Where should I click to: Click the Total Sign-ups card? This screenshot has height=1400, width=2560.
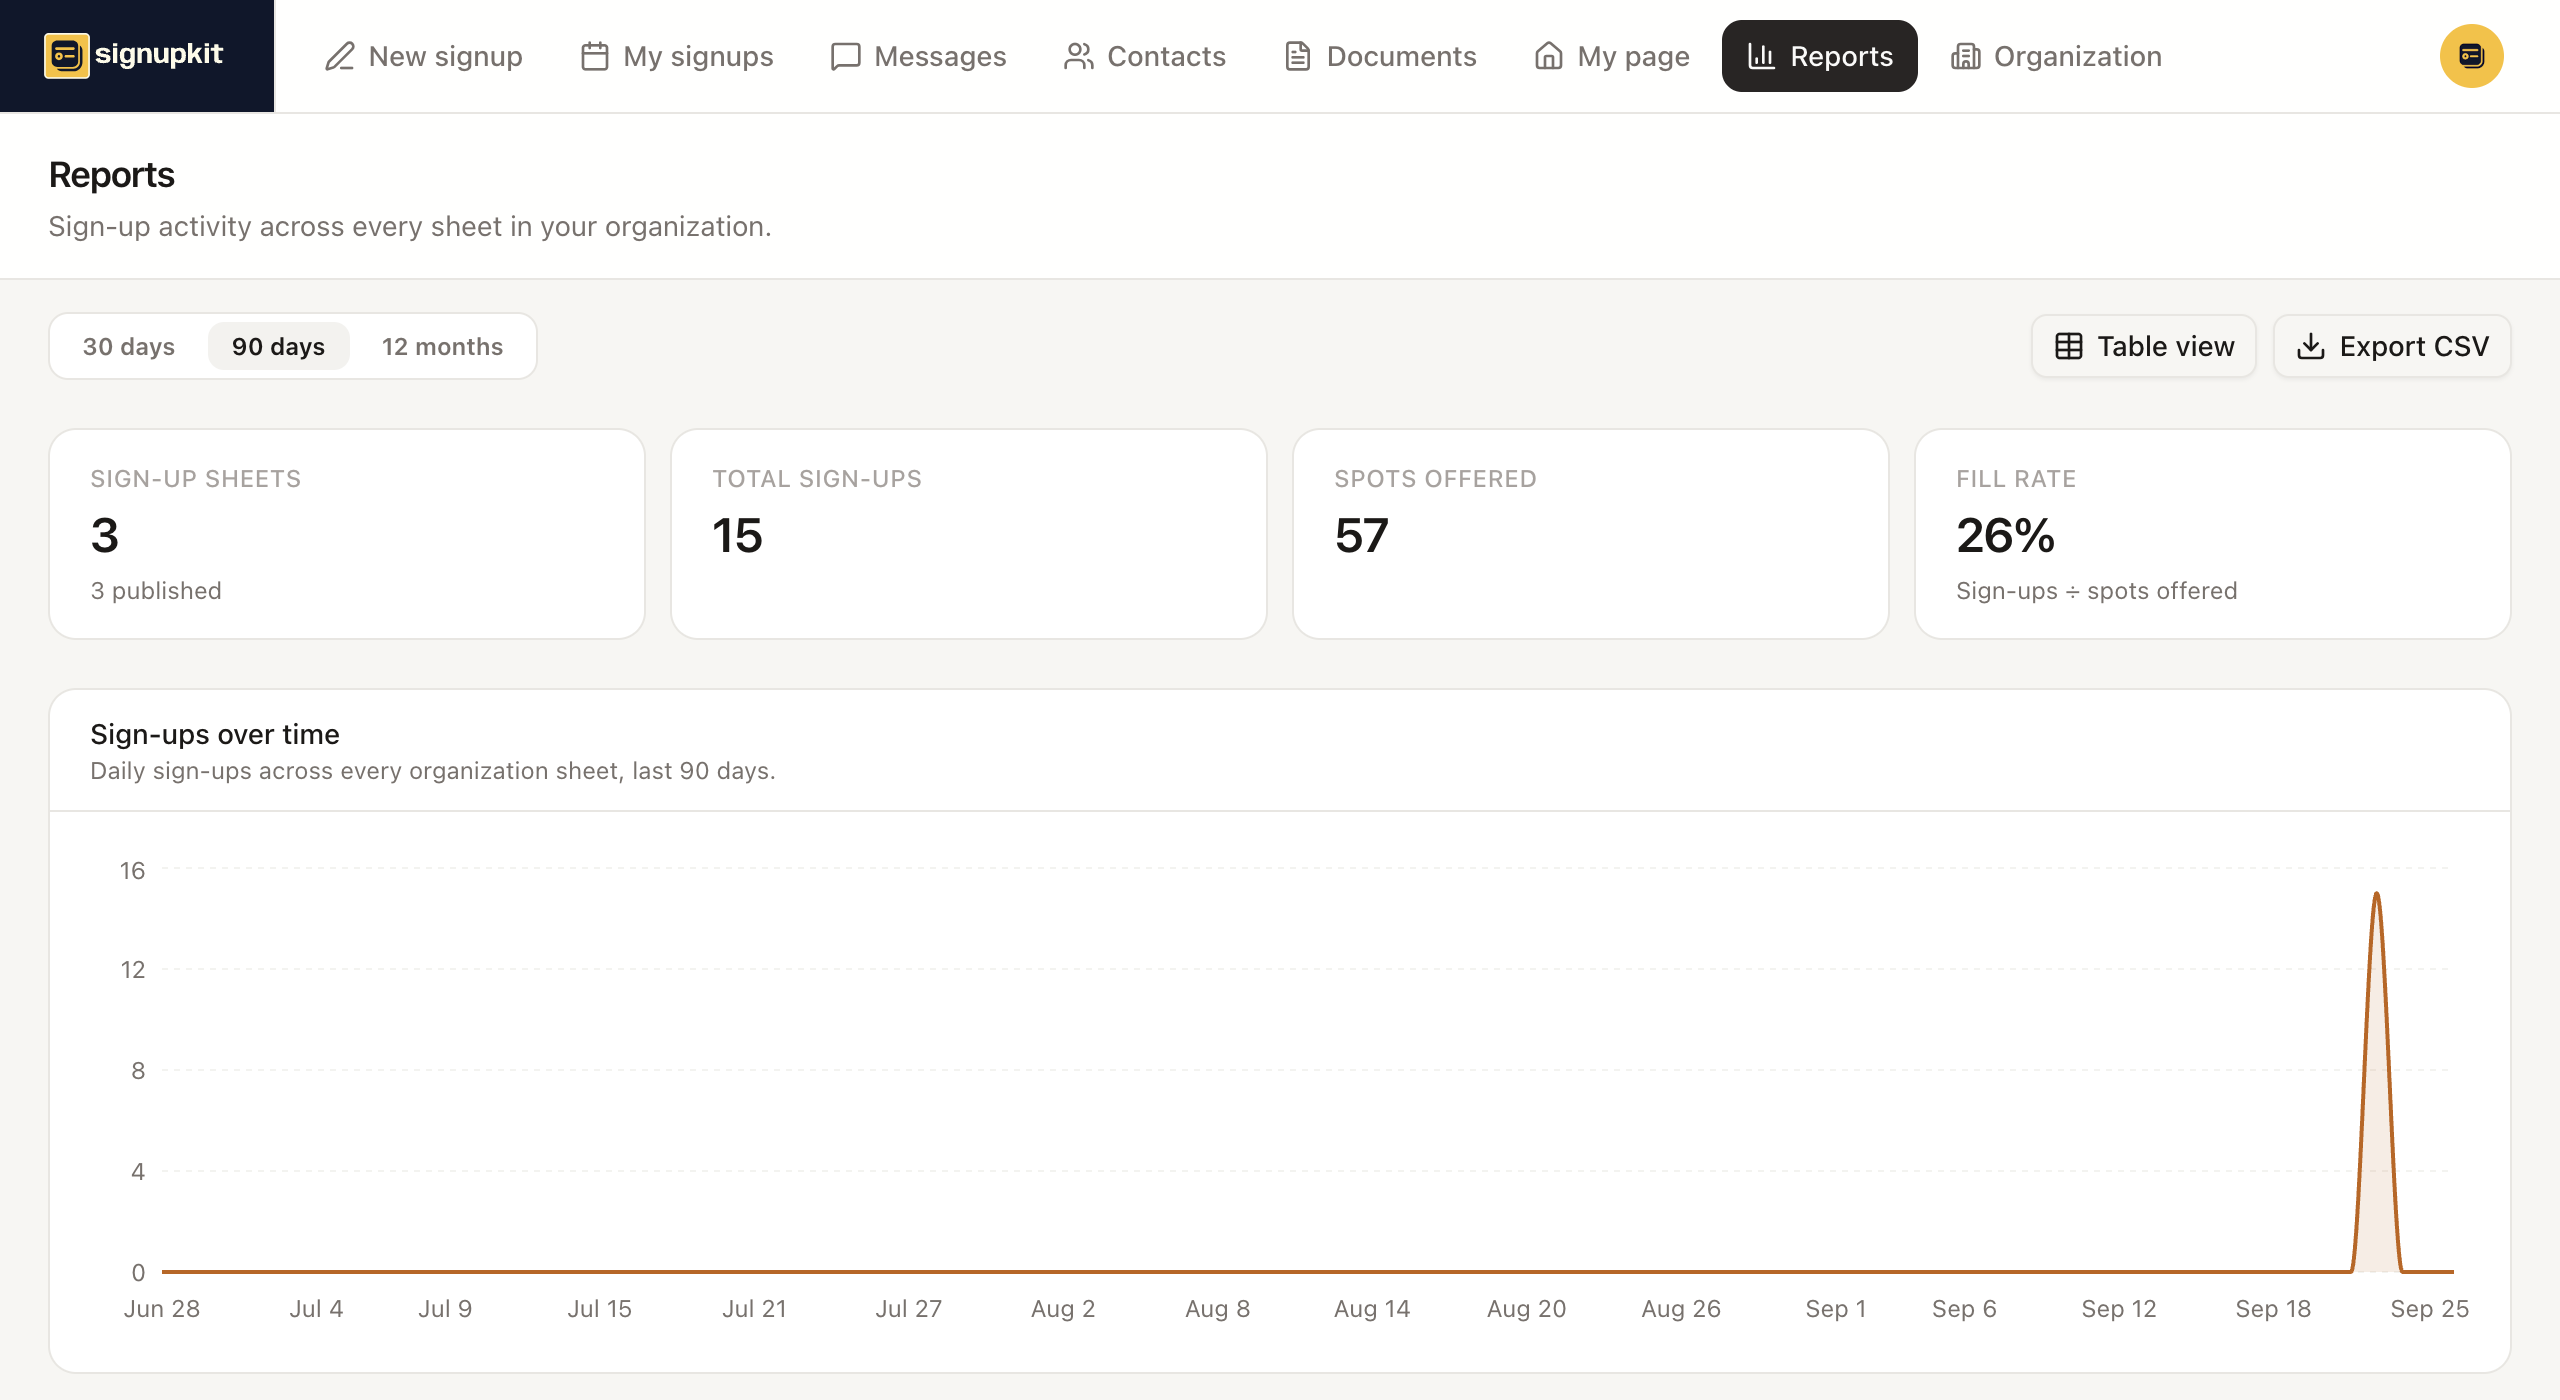tap(968, 534)
